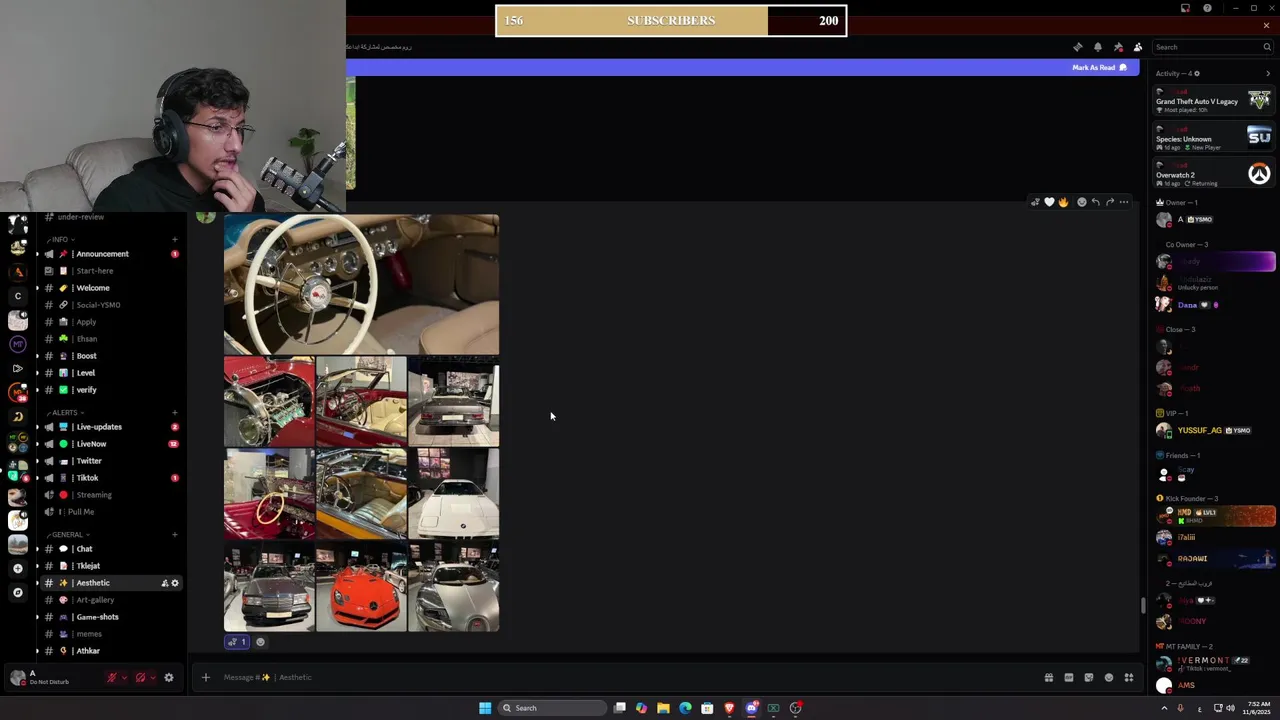The height and width of the screenshot is (720, 1280).
Task: Click the Search field in Discord header
Action: click(x=1212, y=47)
